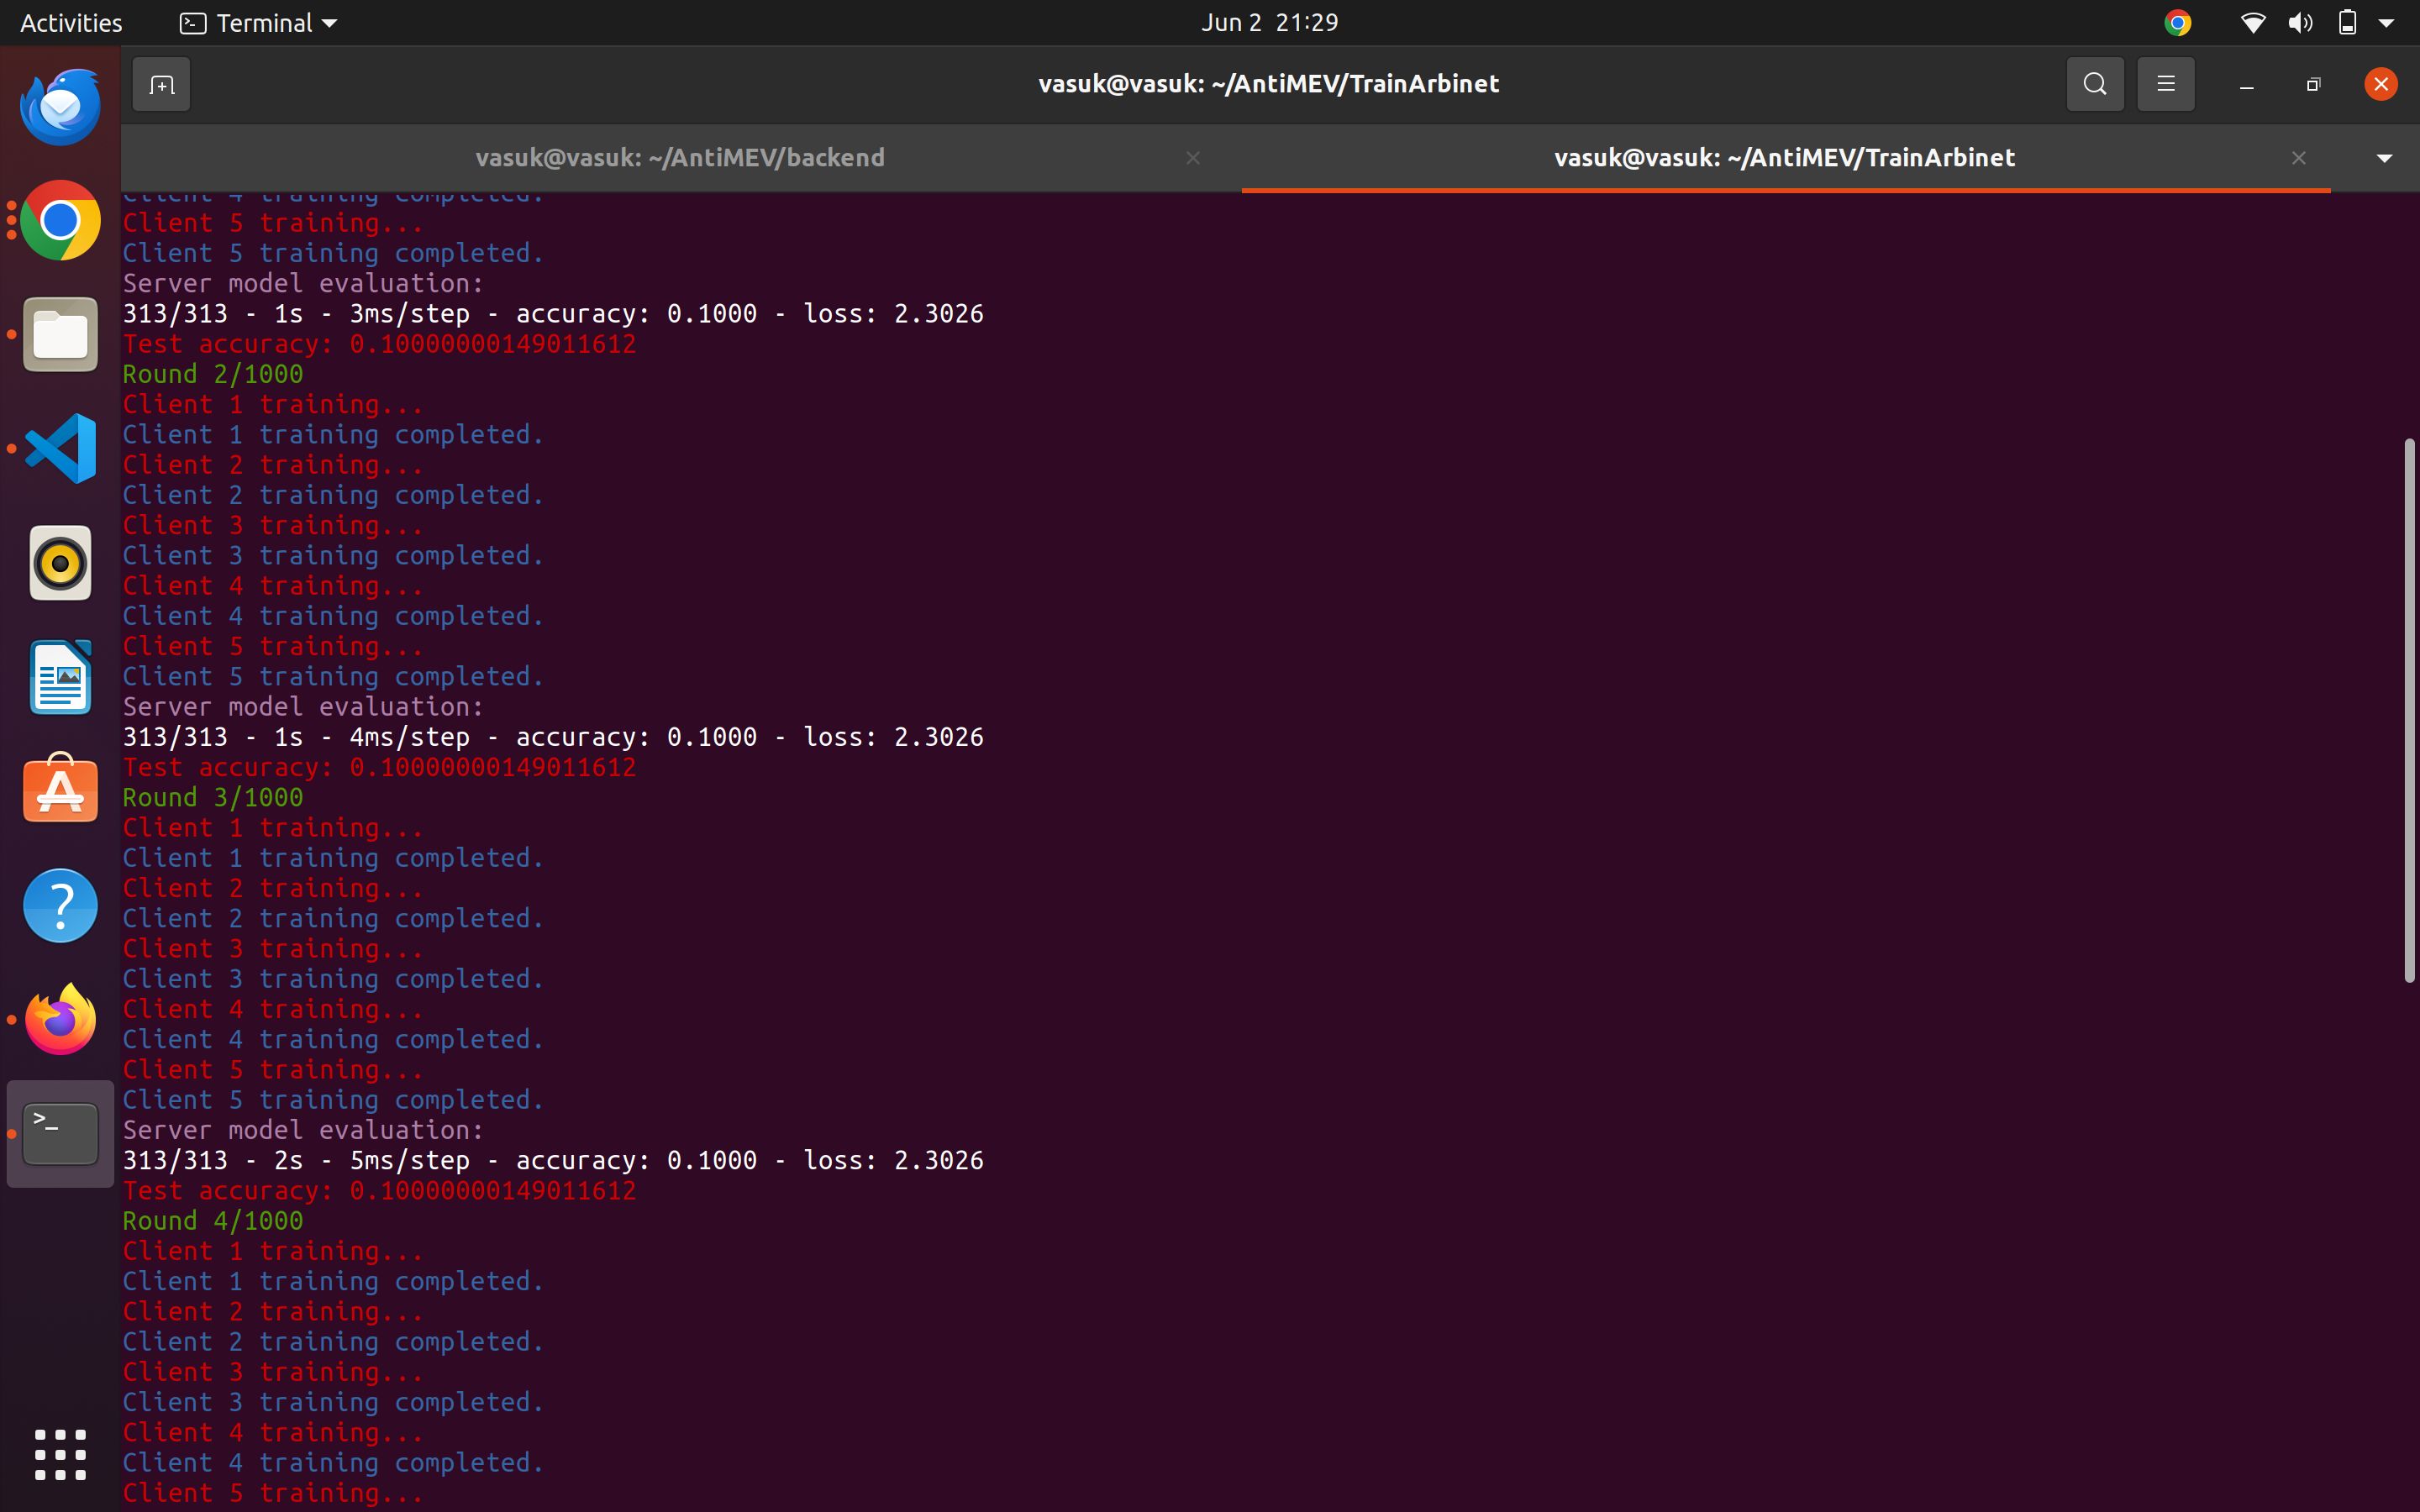Switch to the ~/AntiMEV/backend tab
Image resolution: width=2420 pixels, height=1512 pixels.
pos(680,158)
